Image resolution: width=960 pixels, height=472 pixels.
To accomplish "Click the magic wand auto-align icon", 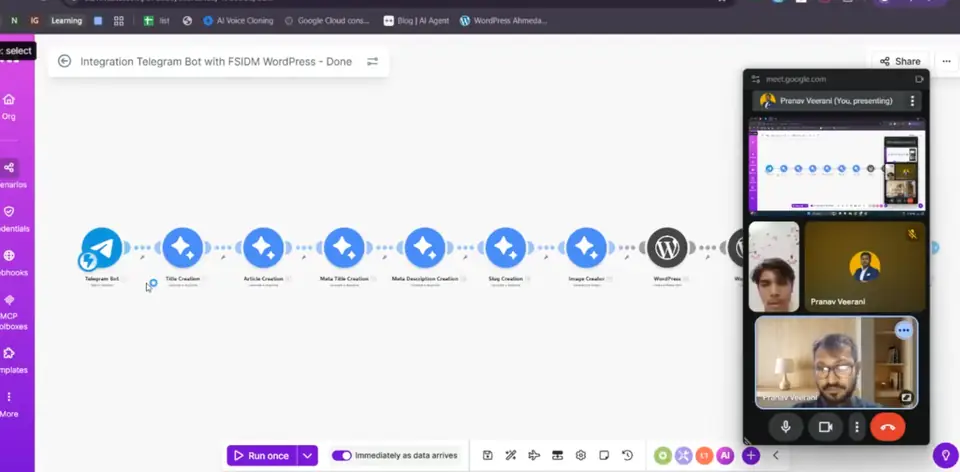I will [511, 455].
